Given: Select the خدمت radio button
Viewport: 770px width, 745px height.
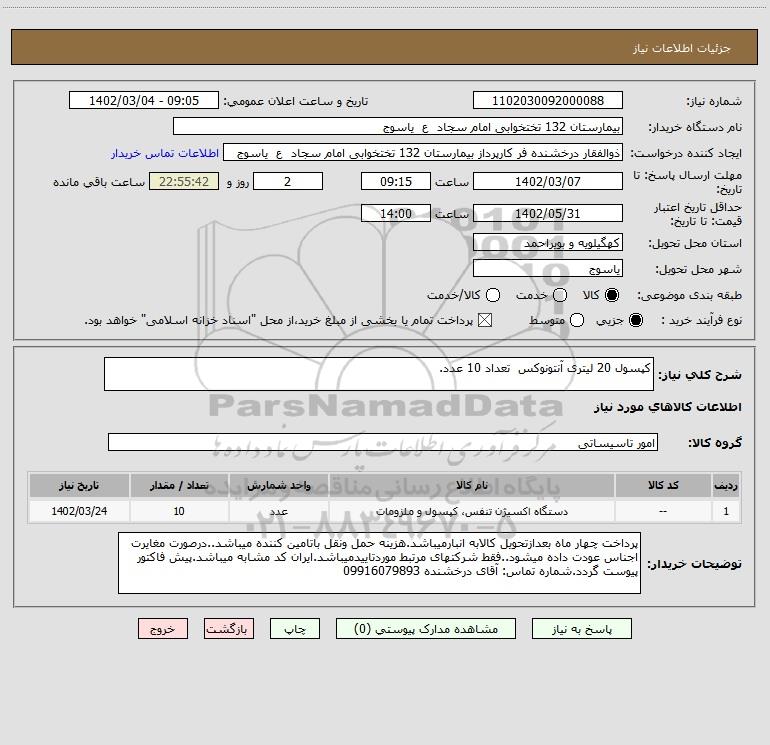Looking at the screenshot, I should [560, 295].
